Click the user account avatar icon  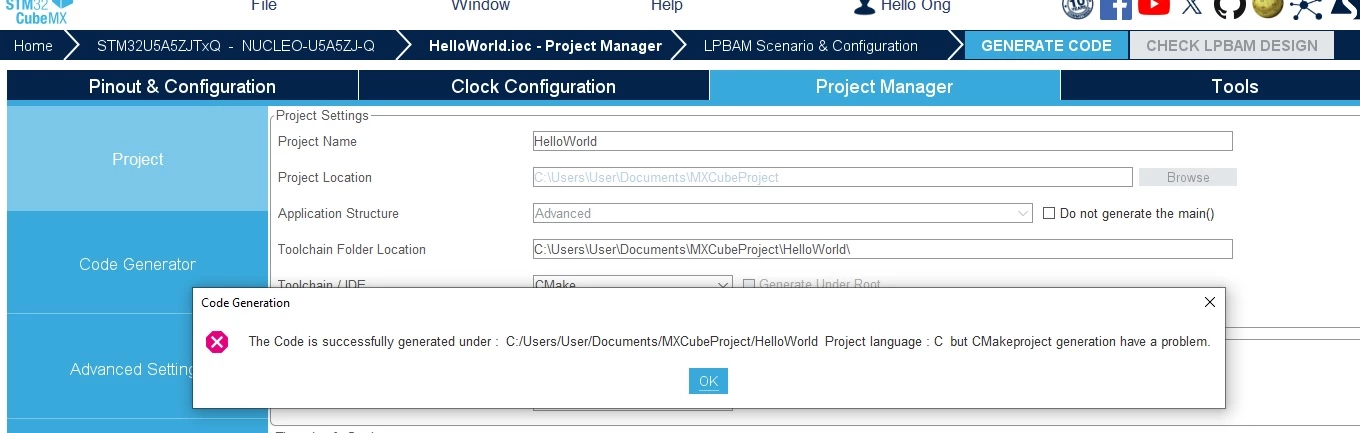(864, 6)
